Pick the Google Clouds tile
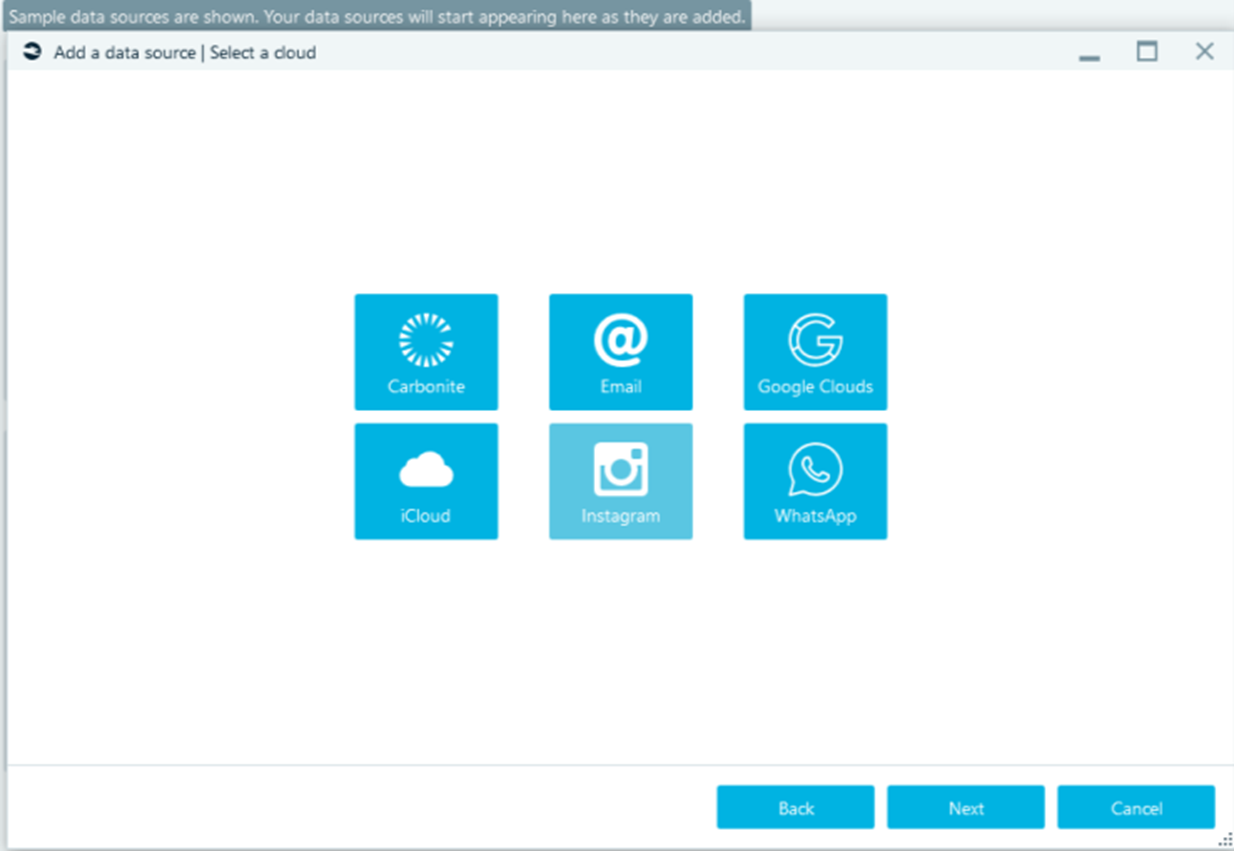 coord(815,352)
